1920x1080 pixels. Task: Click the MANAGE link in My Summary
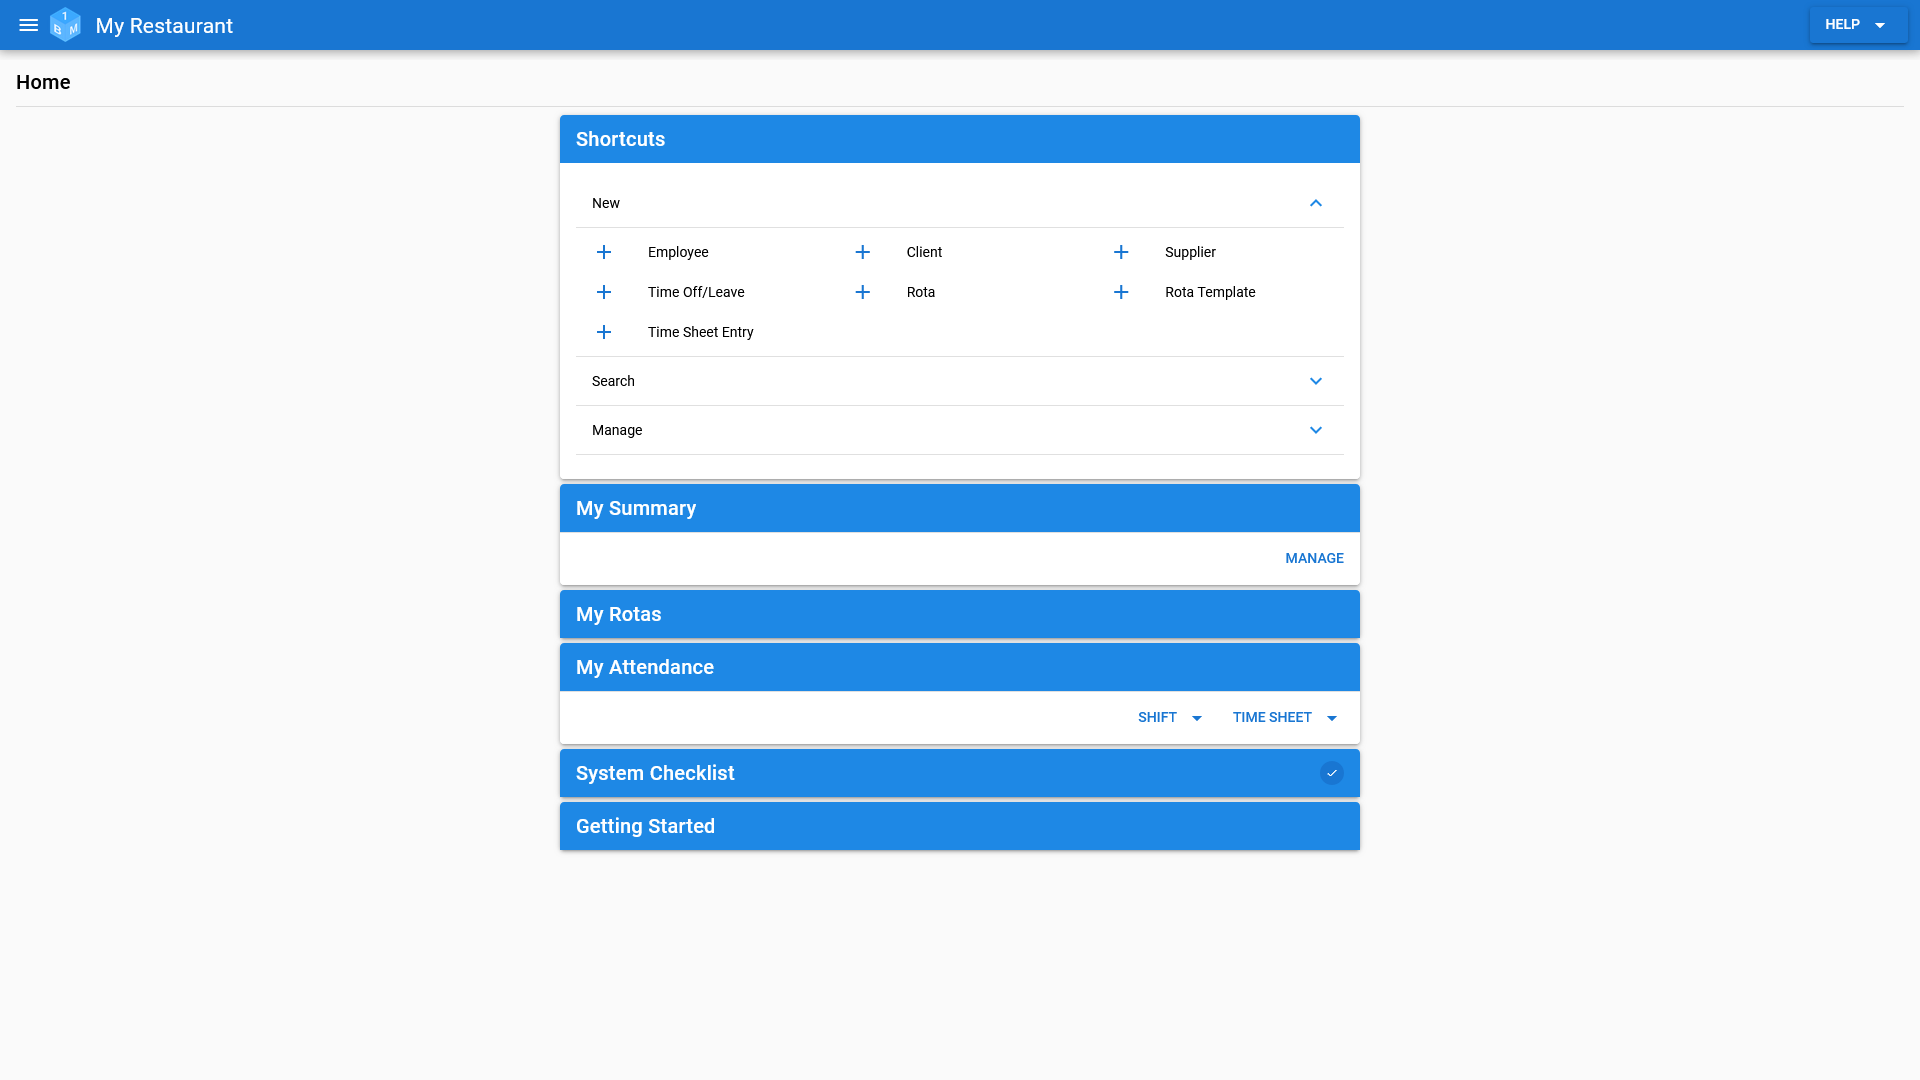click(1313, 558)
